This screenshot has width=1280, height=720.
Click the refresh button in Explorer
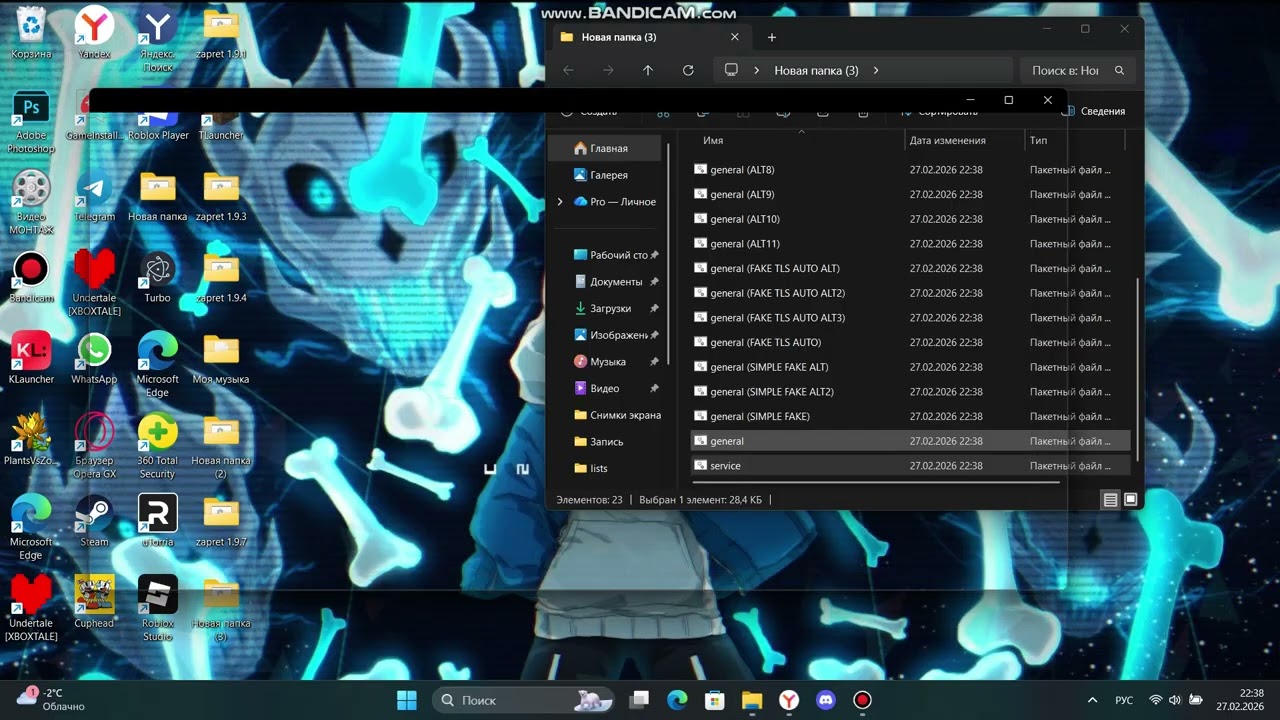coord(688,70)
